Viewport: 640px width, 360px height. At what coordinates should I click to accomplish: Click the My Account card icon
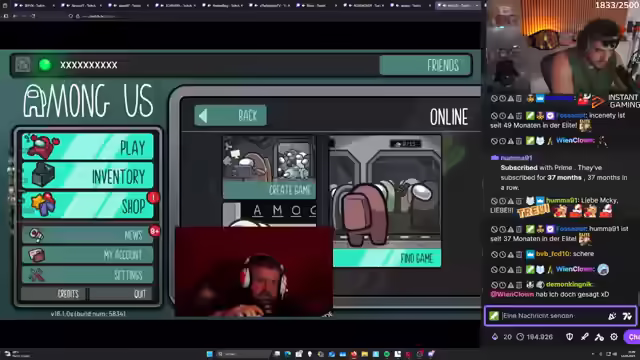click(x=36, y=255)
